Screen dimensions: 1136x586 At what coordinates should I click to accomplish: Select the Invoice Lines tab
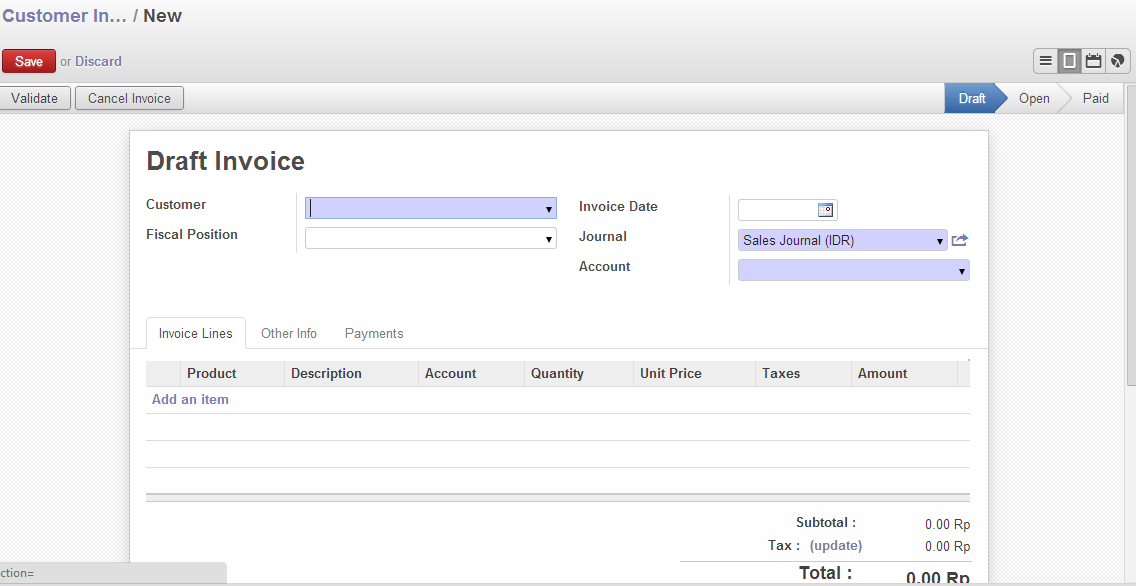tap(196, 333)
